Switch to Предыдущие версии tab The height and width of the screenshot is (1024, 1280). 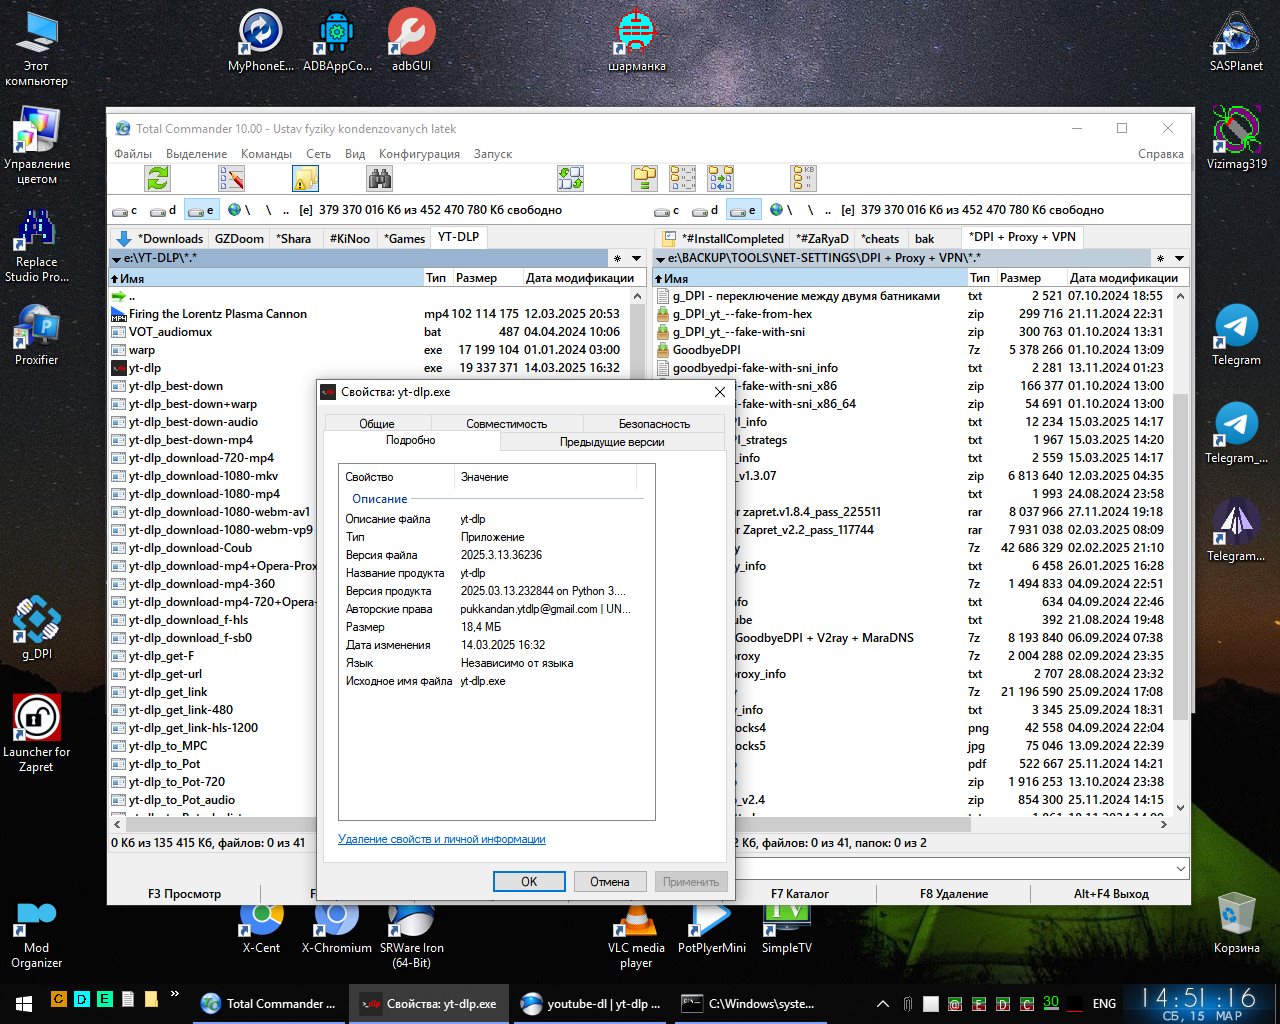click(x=612, y=442)
